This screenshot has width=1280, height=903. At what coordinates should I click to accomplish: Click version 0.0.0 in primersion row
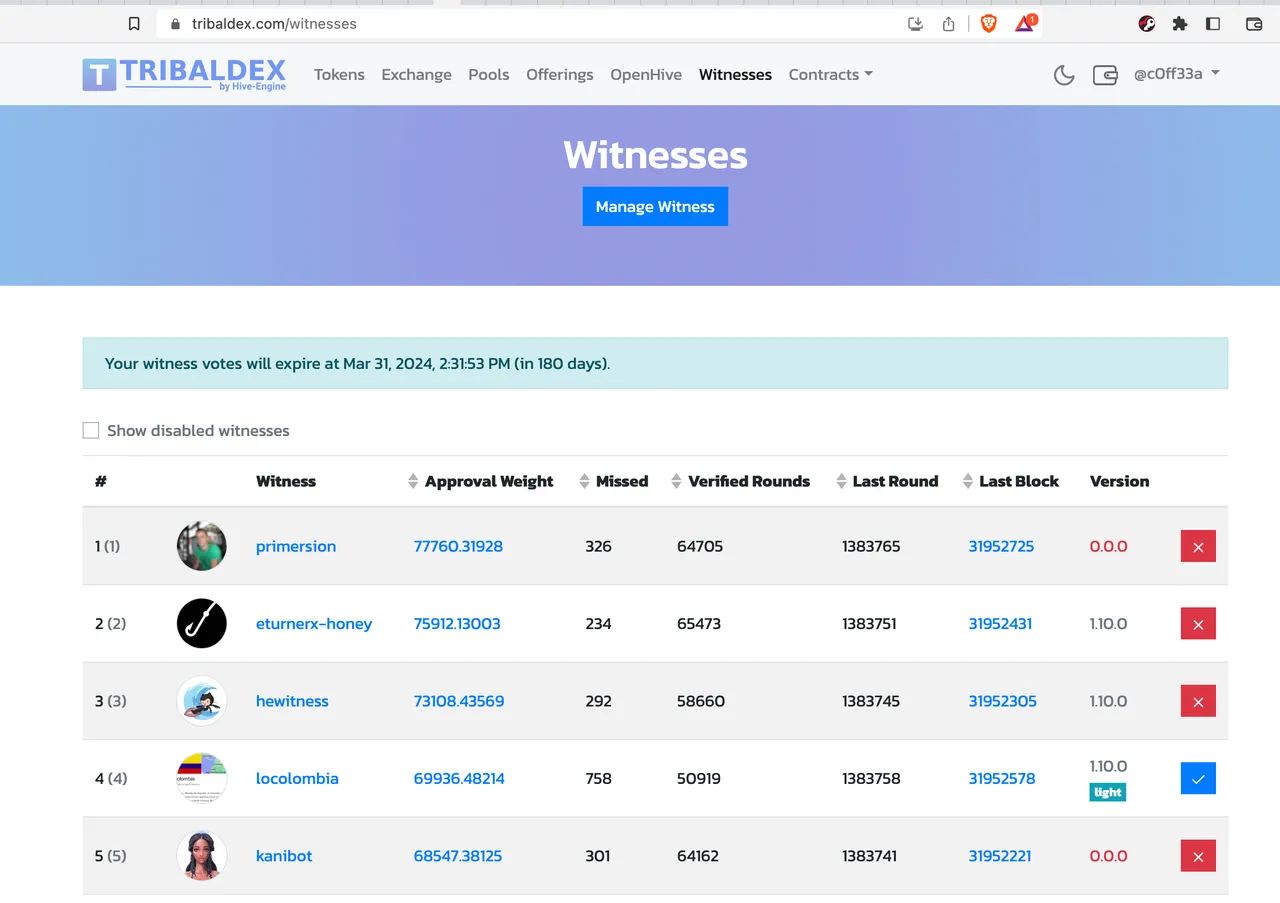pyautogui.click(x=1108, y=546)
